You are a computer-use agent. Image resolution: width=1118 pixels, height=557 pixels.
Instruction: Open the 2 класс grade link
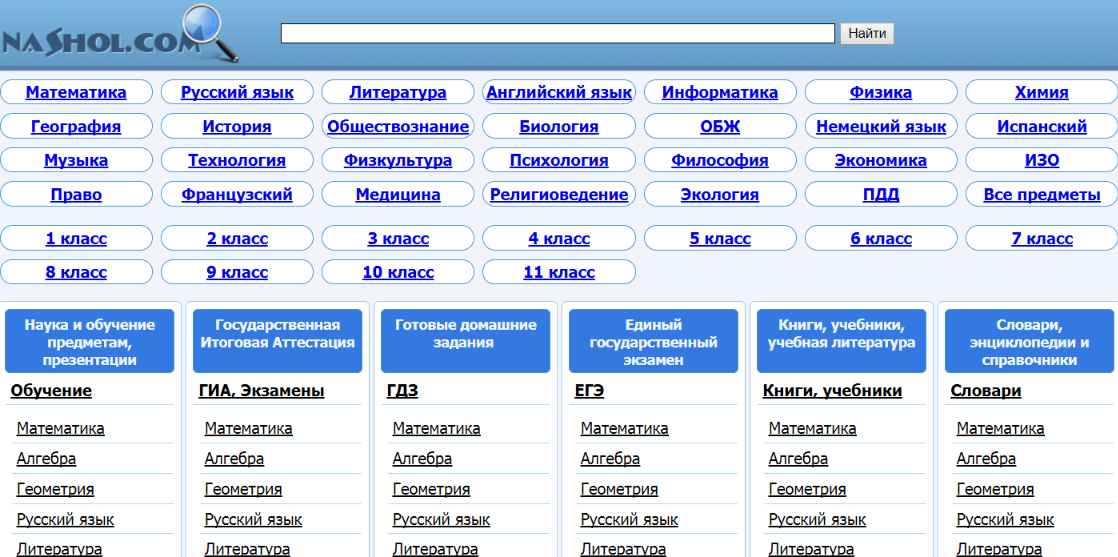[237, 239]
